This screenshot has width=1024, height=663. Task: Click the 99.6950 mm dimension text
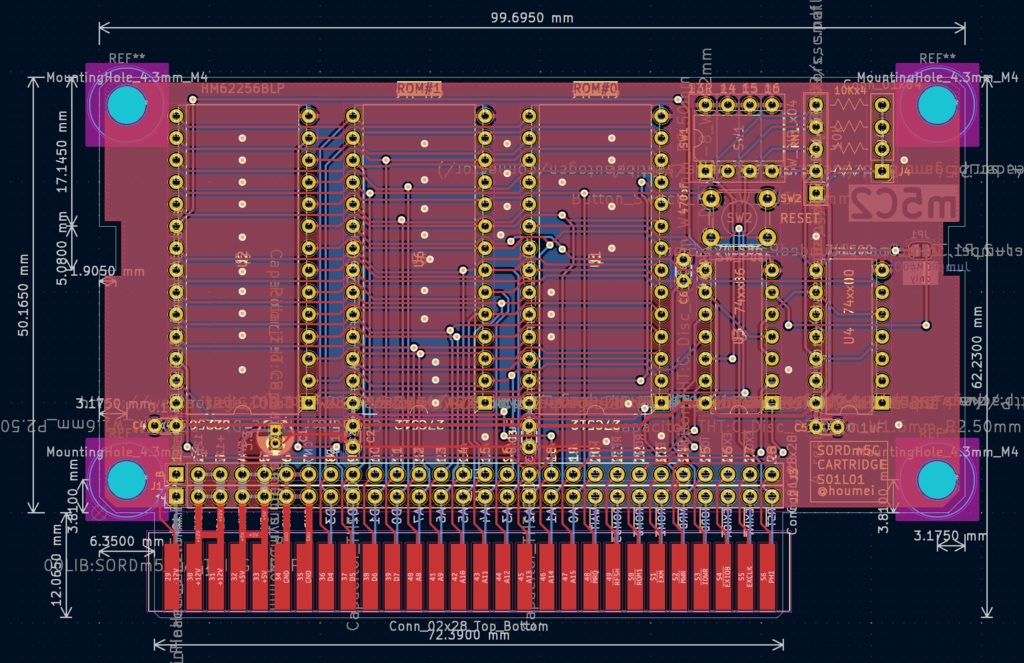[x=532, y=18]
